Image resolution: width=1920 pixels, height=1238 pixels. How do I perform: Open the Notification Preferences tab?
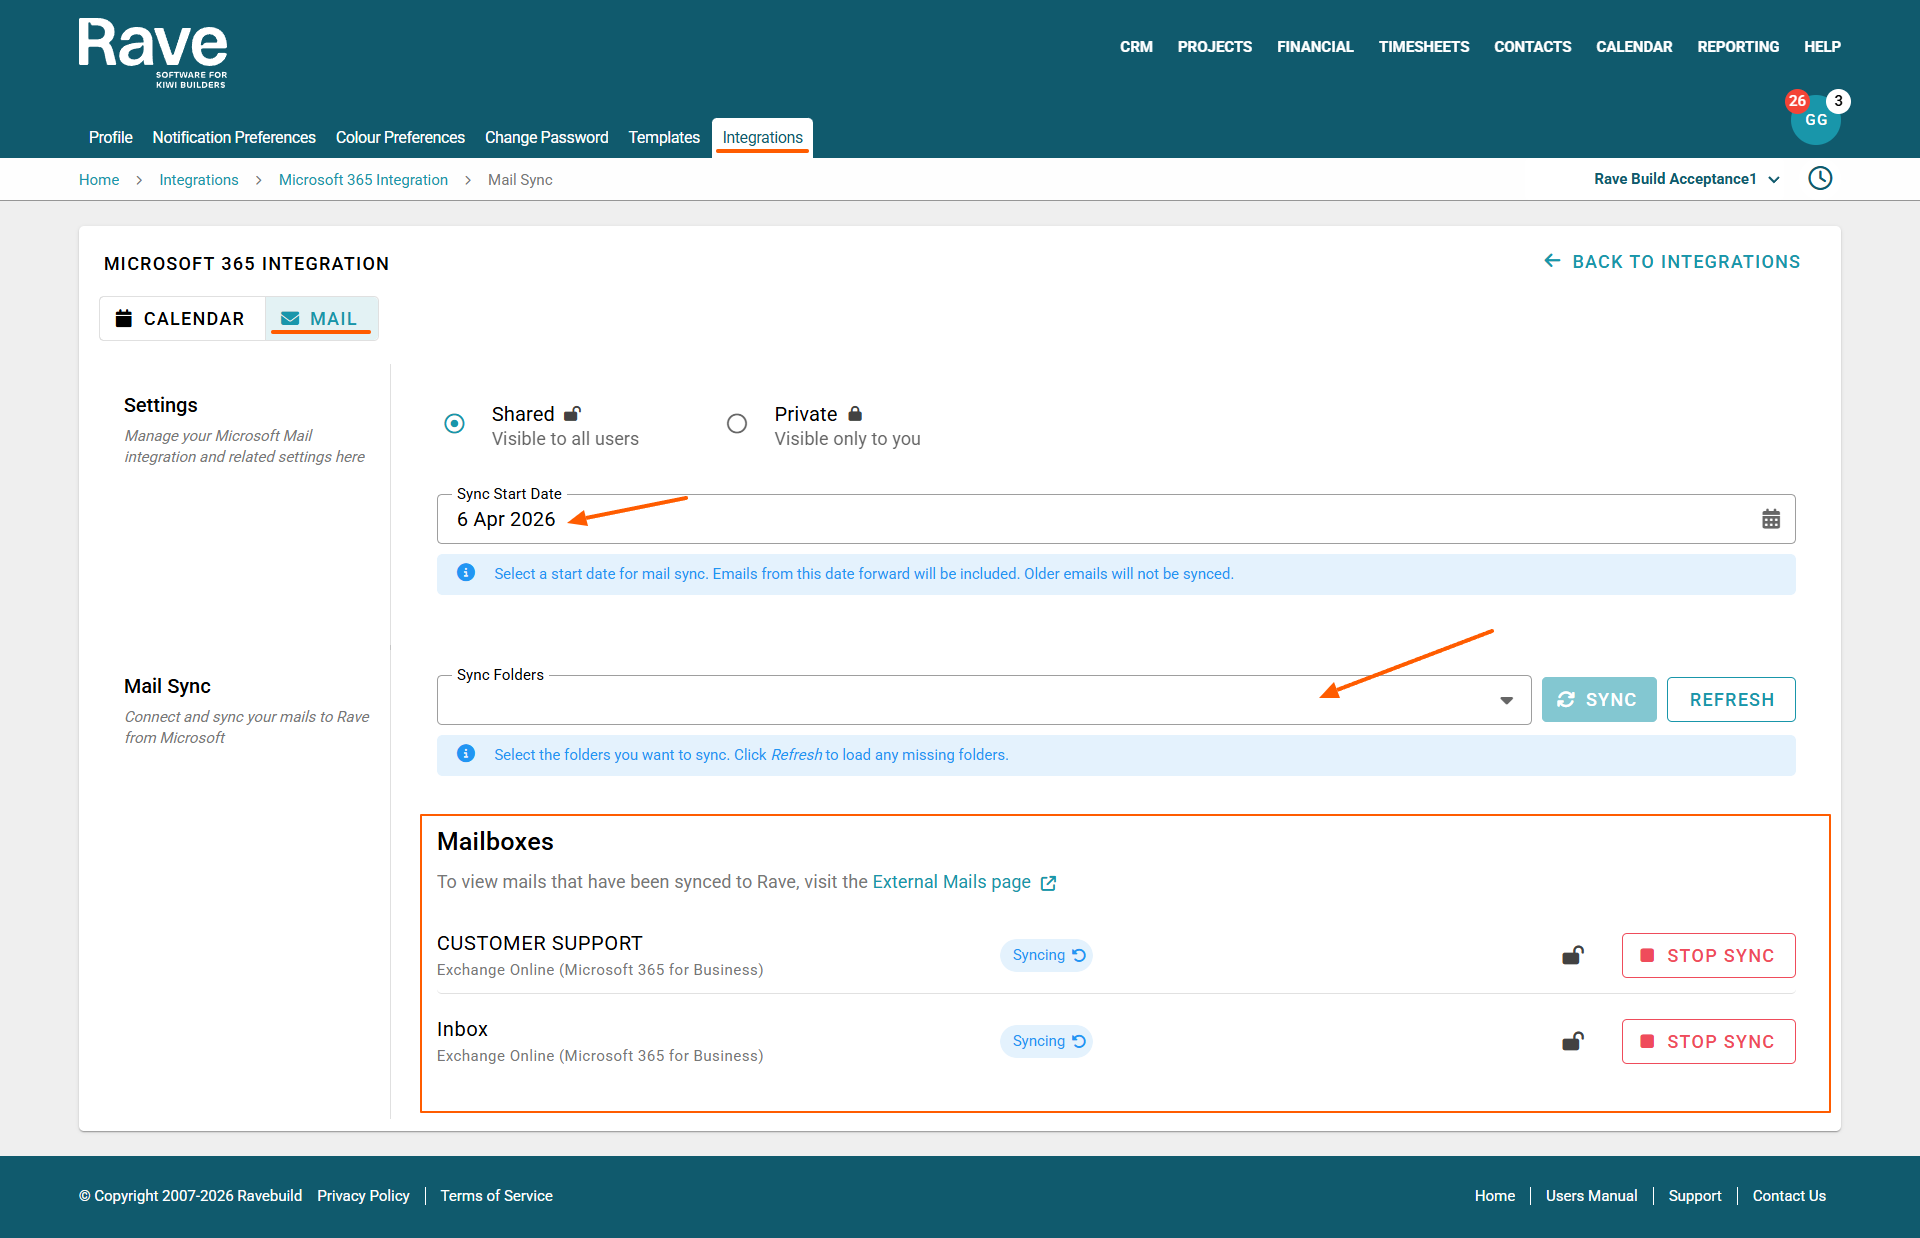pyautogui.click(x=234, y=138)
